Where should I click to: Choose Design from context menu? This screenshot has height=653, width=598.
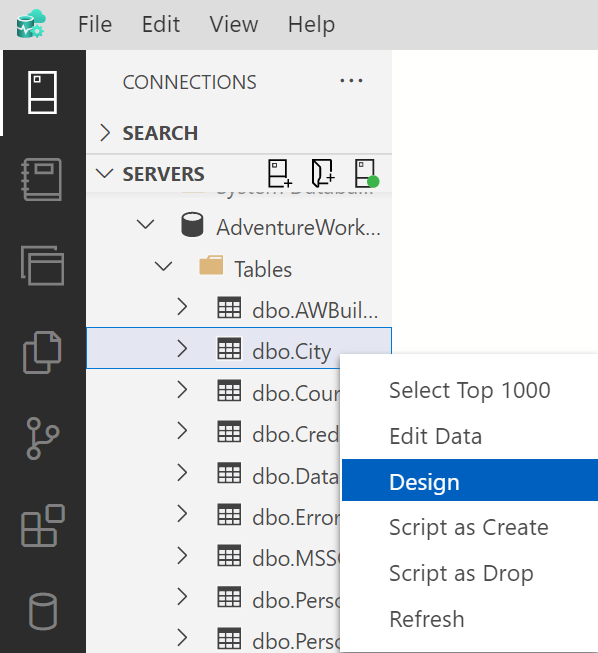point(470,480)
